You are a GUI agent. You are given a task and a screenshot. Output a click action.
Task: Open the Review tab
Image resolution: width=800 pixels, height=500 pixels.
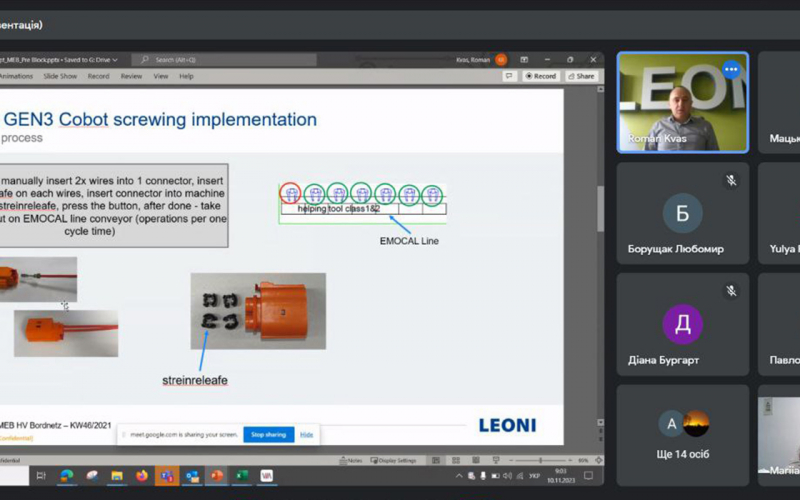[x=131, y=76]
